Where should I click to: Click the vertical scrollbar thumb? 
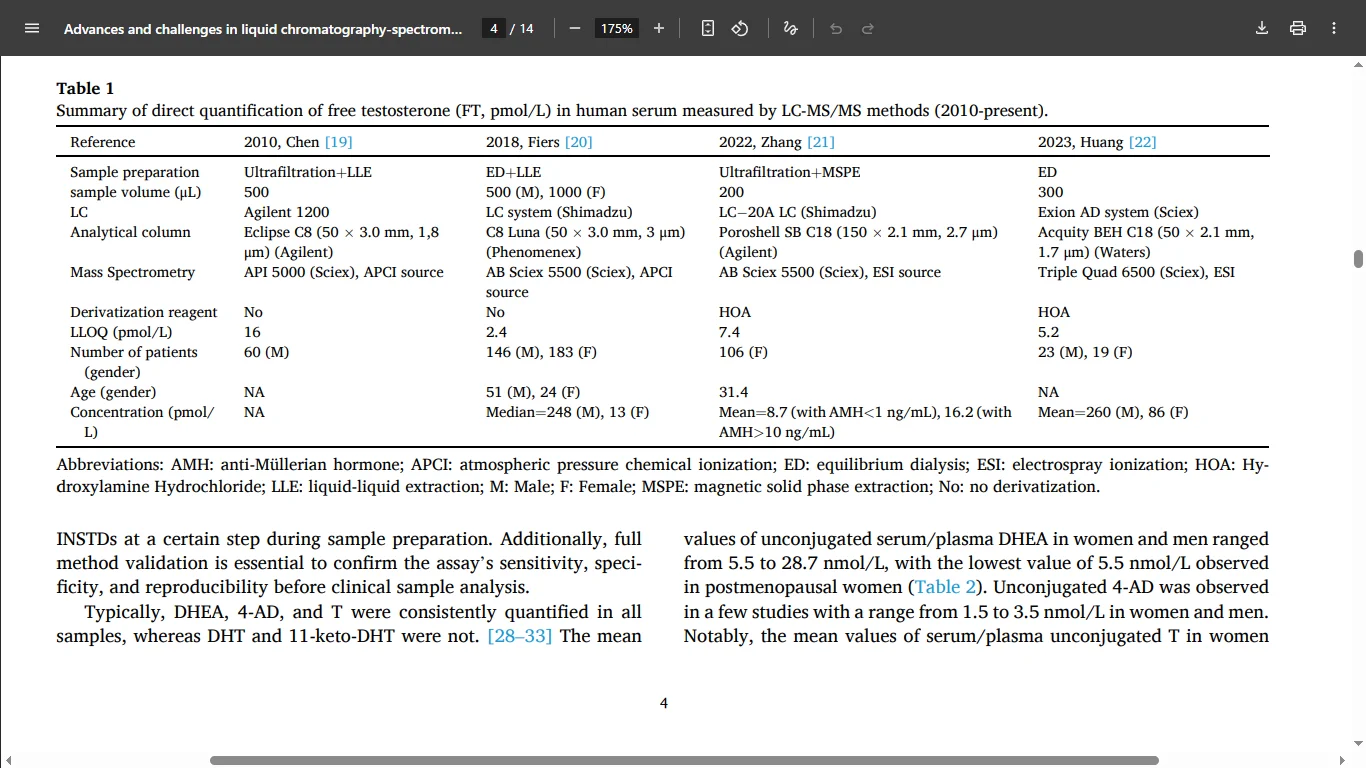[1358, 259]
